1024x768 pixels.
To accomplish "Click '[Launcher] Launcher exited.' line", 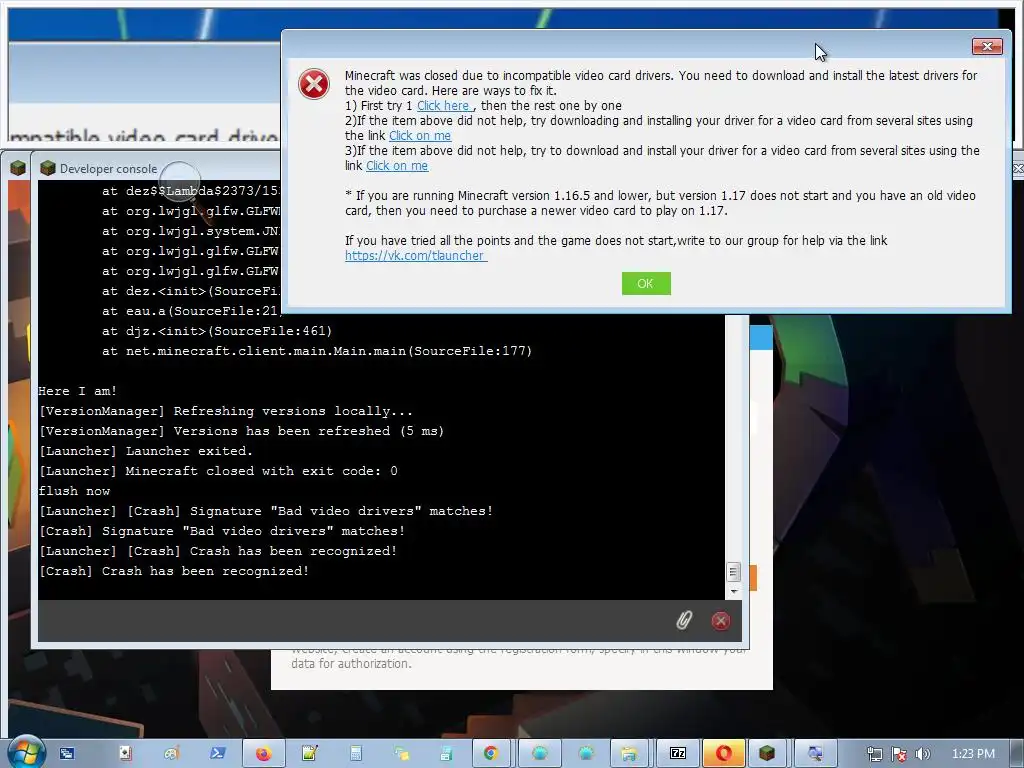I will 146,451.
